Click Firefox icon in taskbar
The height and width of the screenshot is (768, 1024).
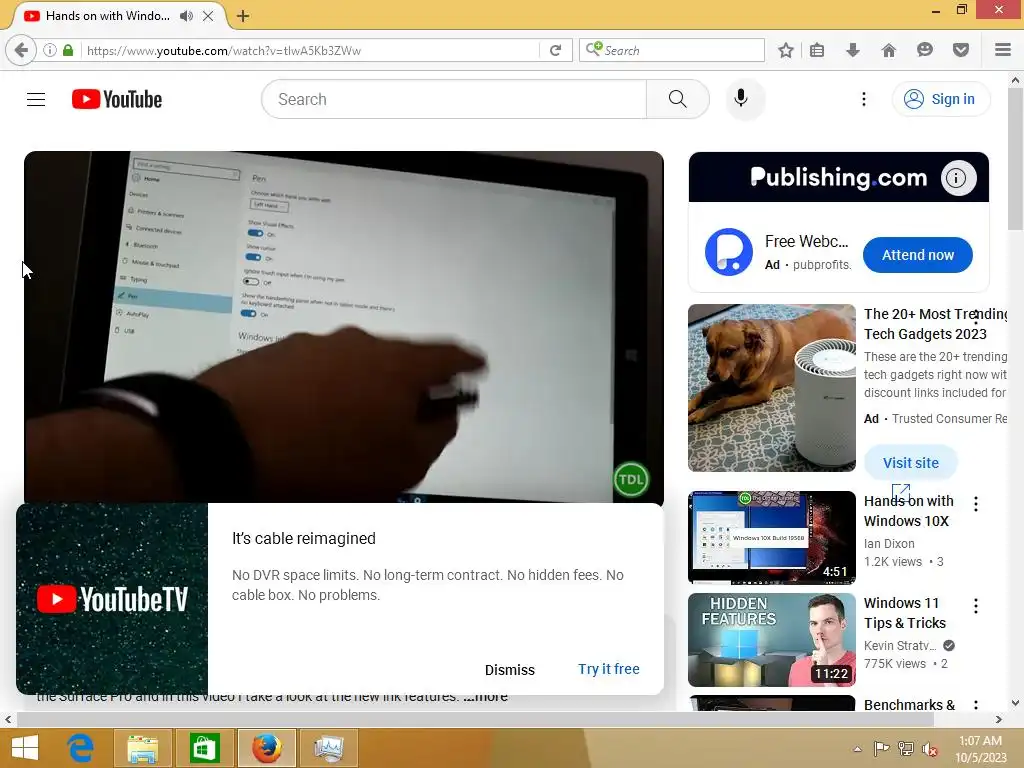[x=266, y=748]
